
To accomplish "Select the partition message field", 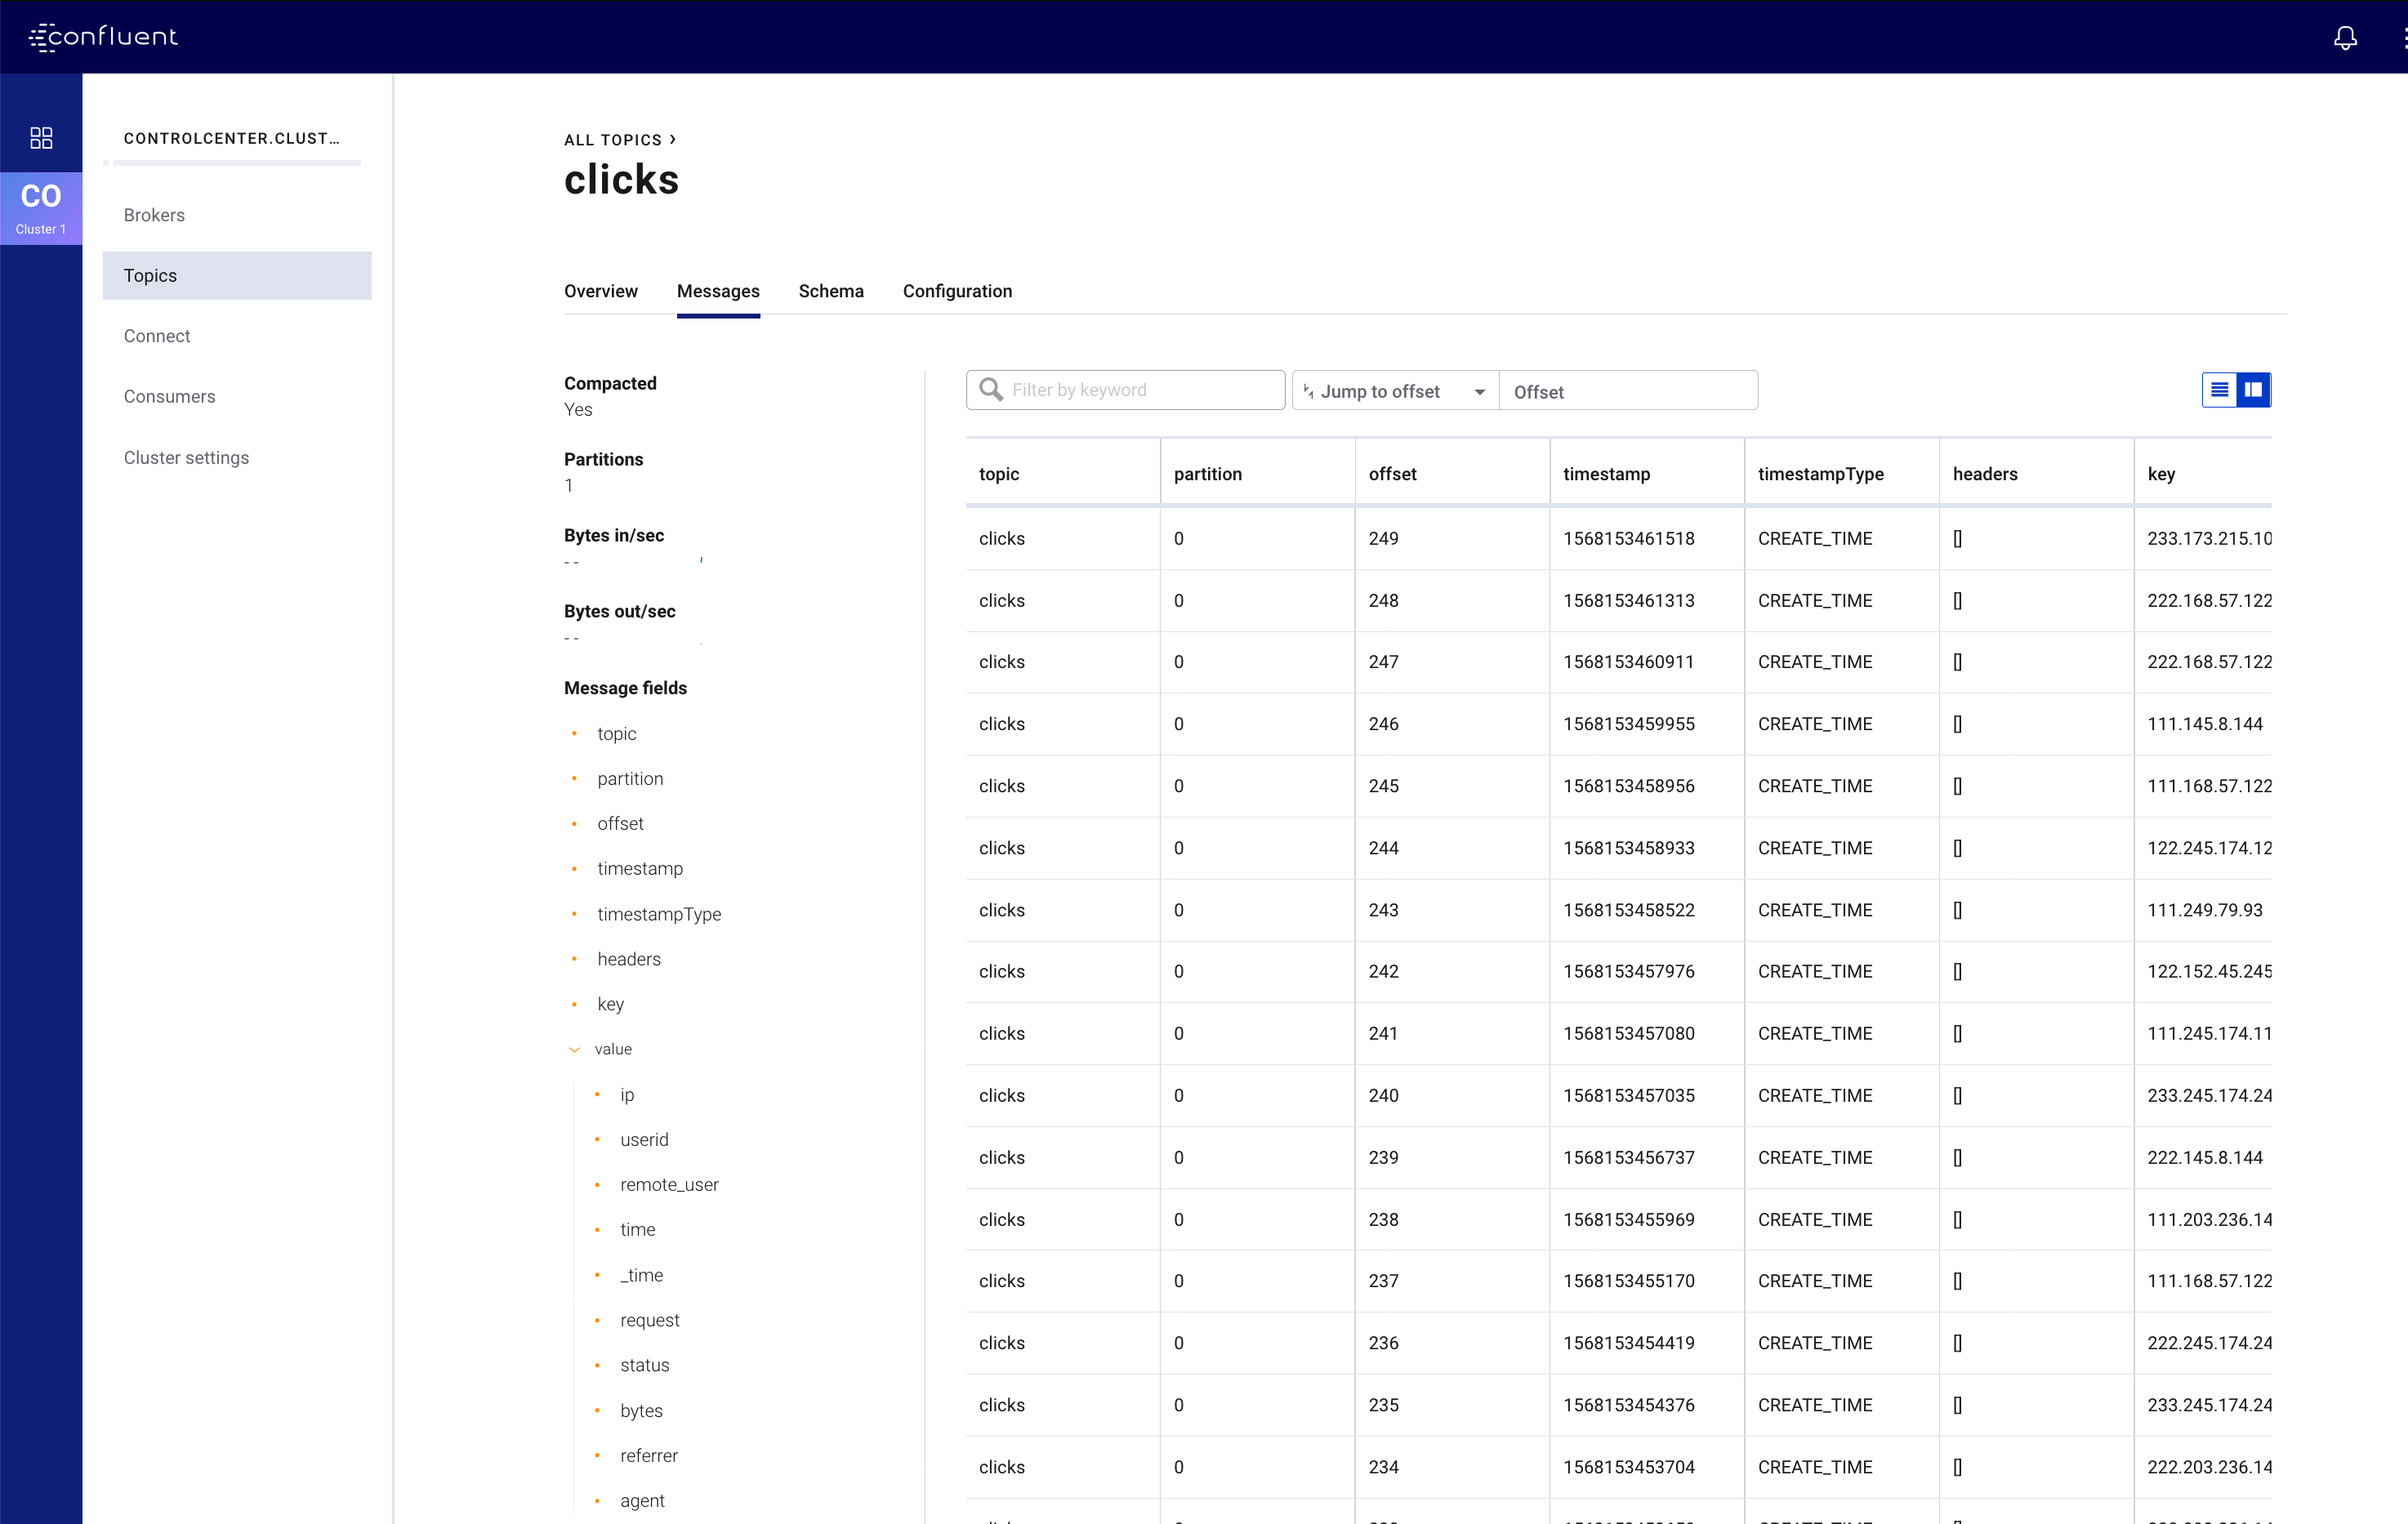I will [630, 779].
